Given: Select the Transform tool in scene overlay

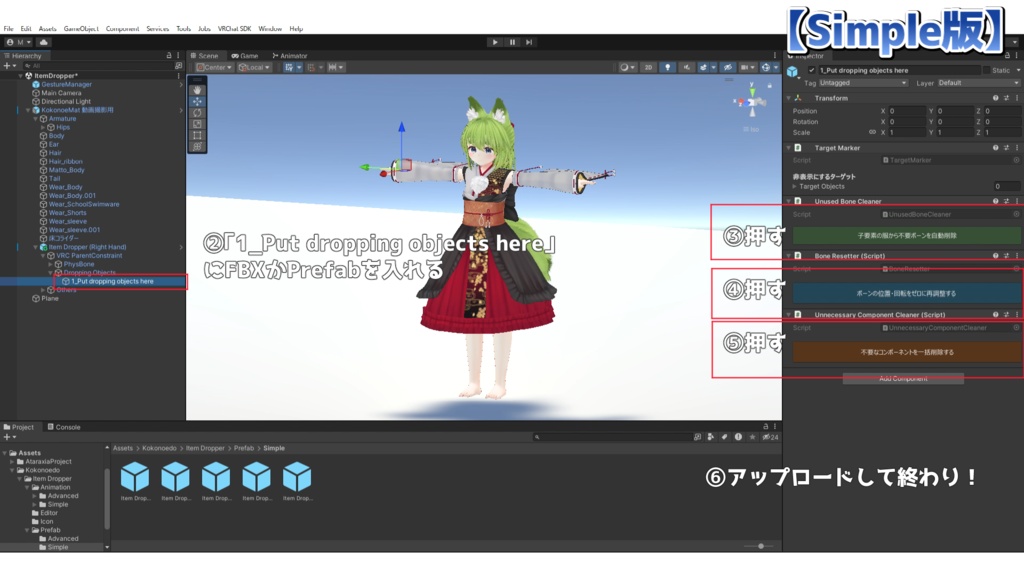Looking at the screenshot, I should (197, 146).
